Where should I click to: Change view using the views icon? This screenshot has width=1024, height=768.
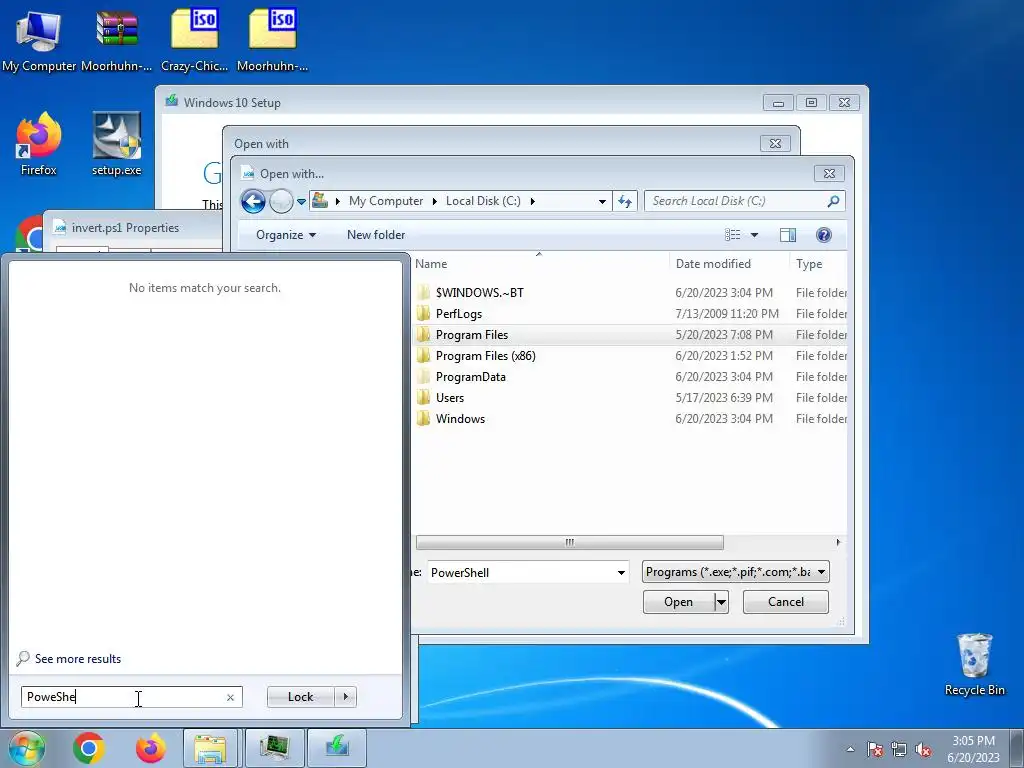[733, 235]
